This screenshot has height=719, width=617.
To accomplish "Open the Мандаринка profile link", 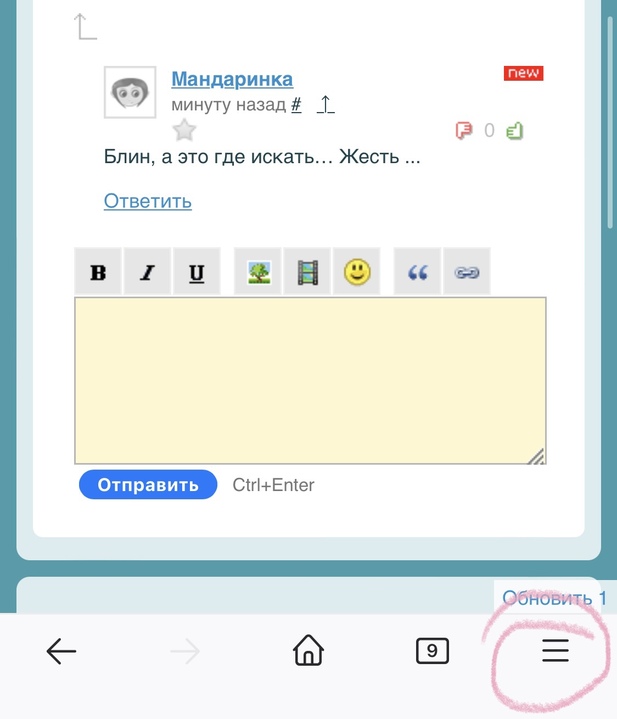I will (x=232, y=79).
